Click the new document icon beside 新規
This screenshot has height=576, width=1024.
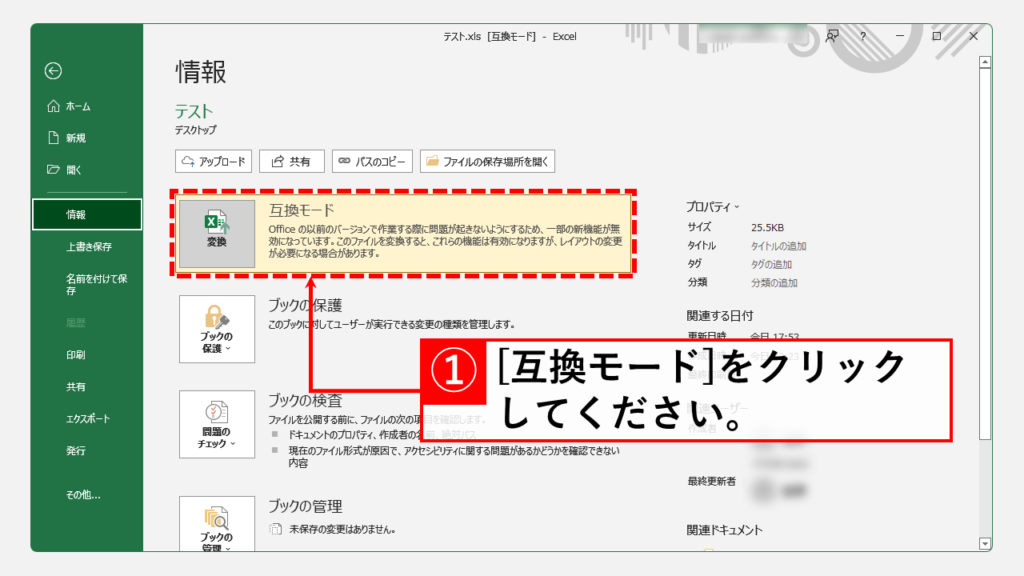point(54,137)
